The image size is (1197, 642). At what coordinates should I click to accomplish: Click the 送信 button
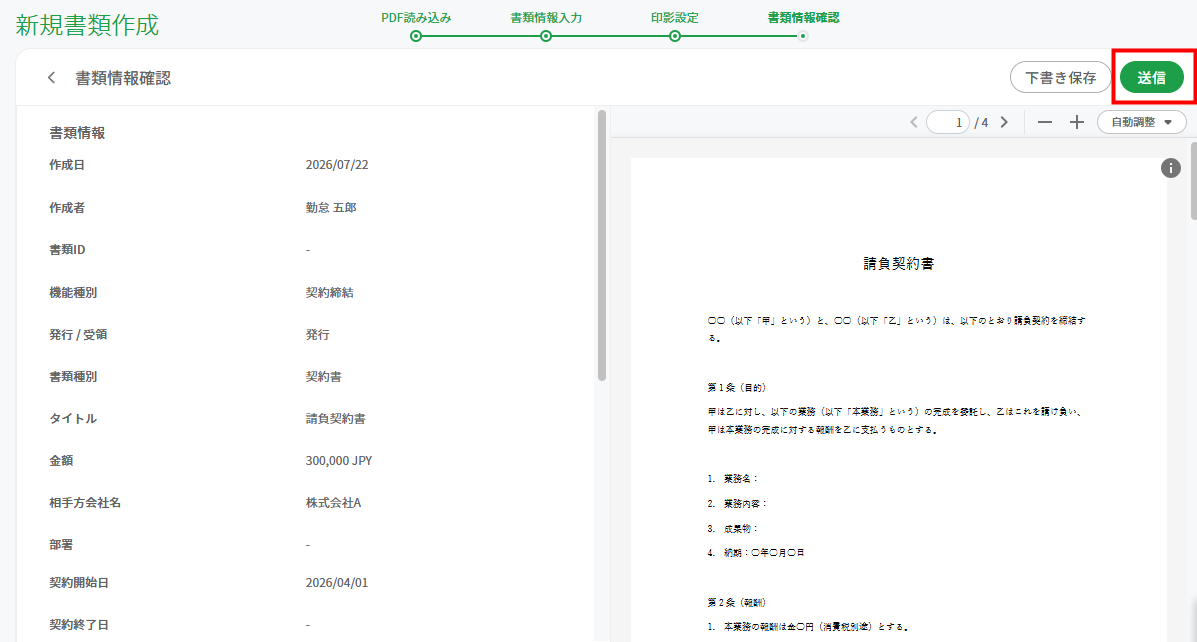click(x=1151, y=78)
